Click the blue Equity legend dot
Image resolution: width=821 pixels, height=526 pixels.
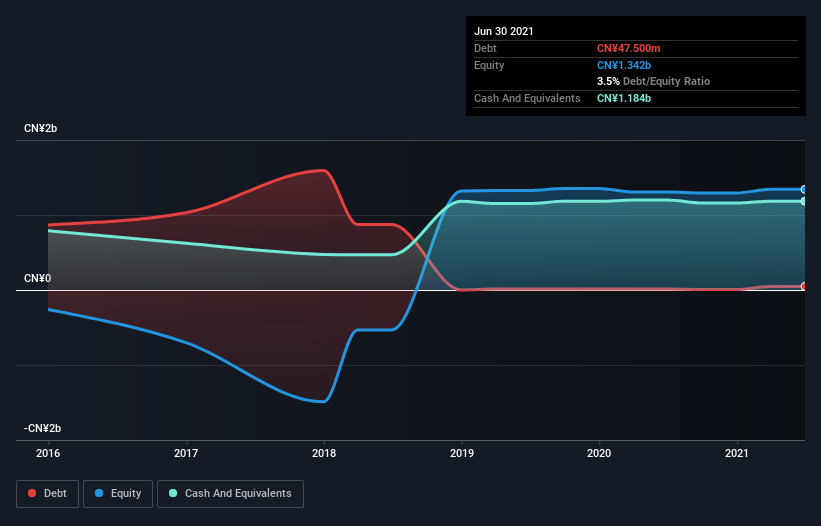pos(99,493)
